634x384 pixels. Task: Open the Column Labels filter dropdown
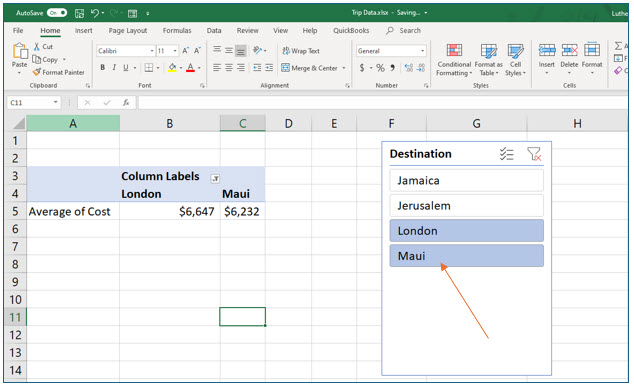coord(215,178)
